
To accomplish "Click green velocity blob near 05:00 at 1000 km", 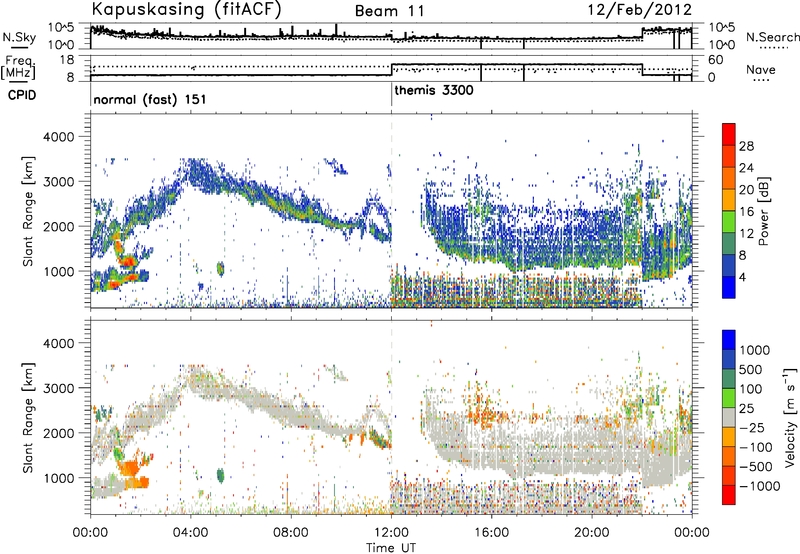I will point(220,475).
